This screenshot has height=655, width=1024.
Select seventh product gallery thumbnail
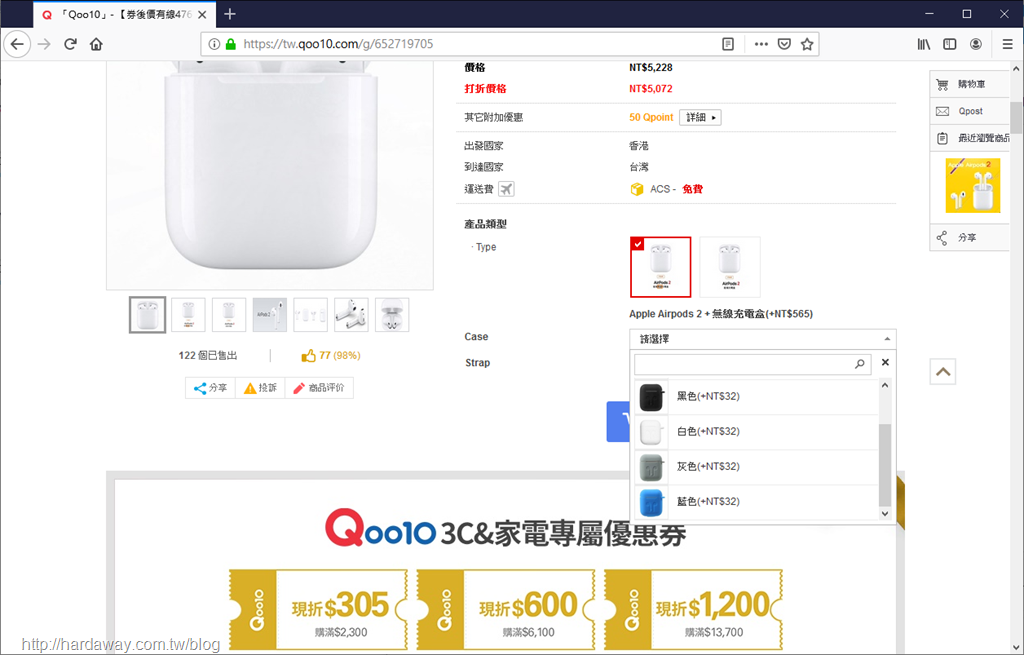pos(392,315)
